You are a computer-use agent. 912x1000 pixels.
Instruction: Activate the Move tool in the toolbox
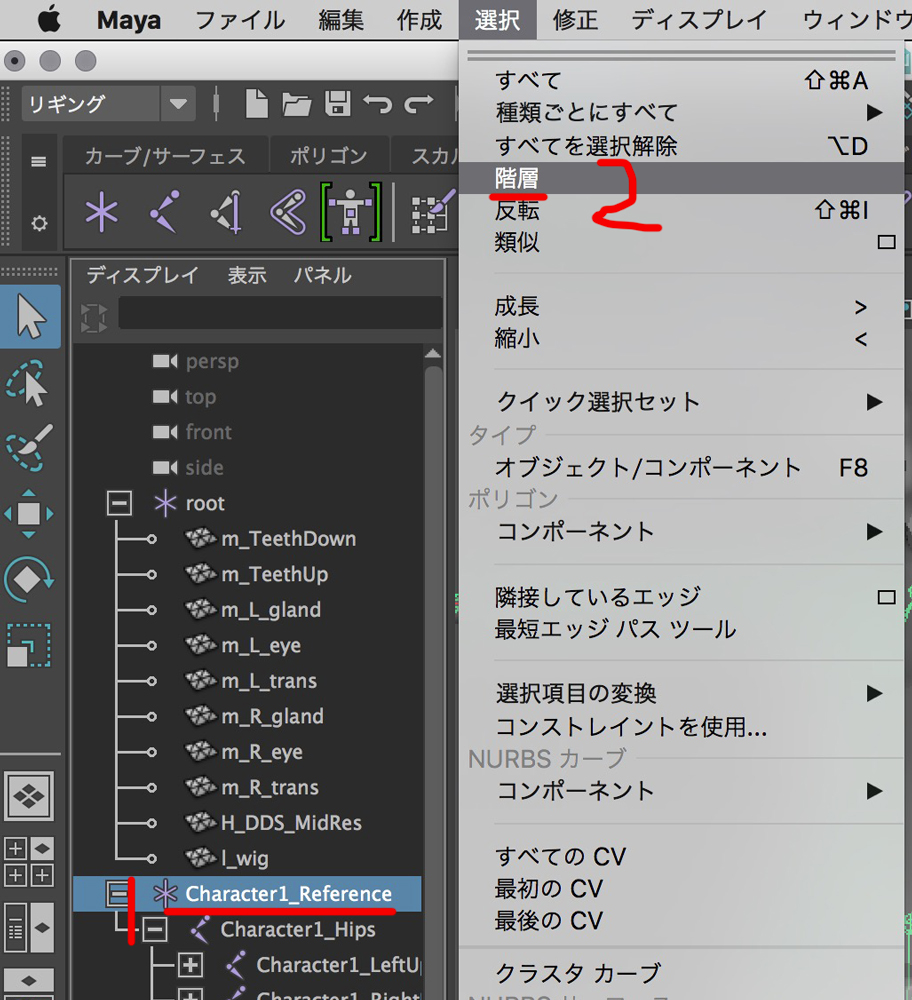coord(29,513)
